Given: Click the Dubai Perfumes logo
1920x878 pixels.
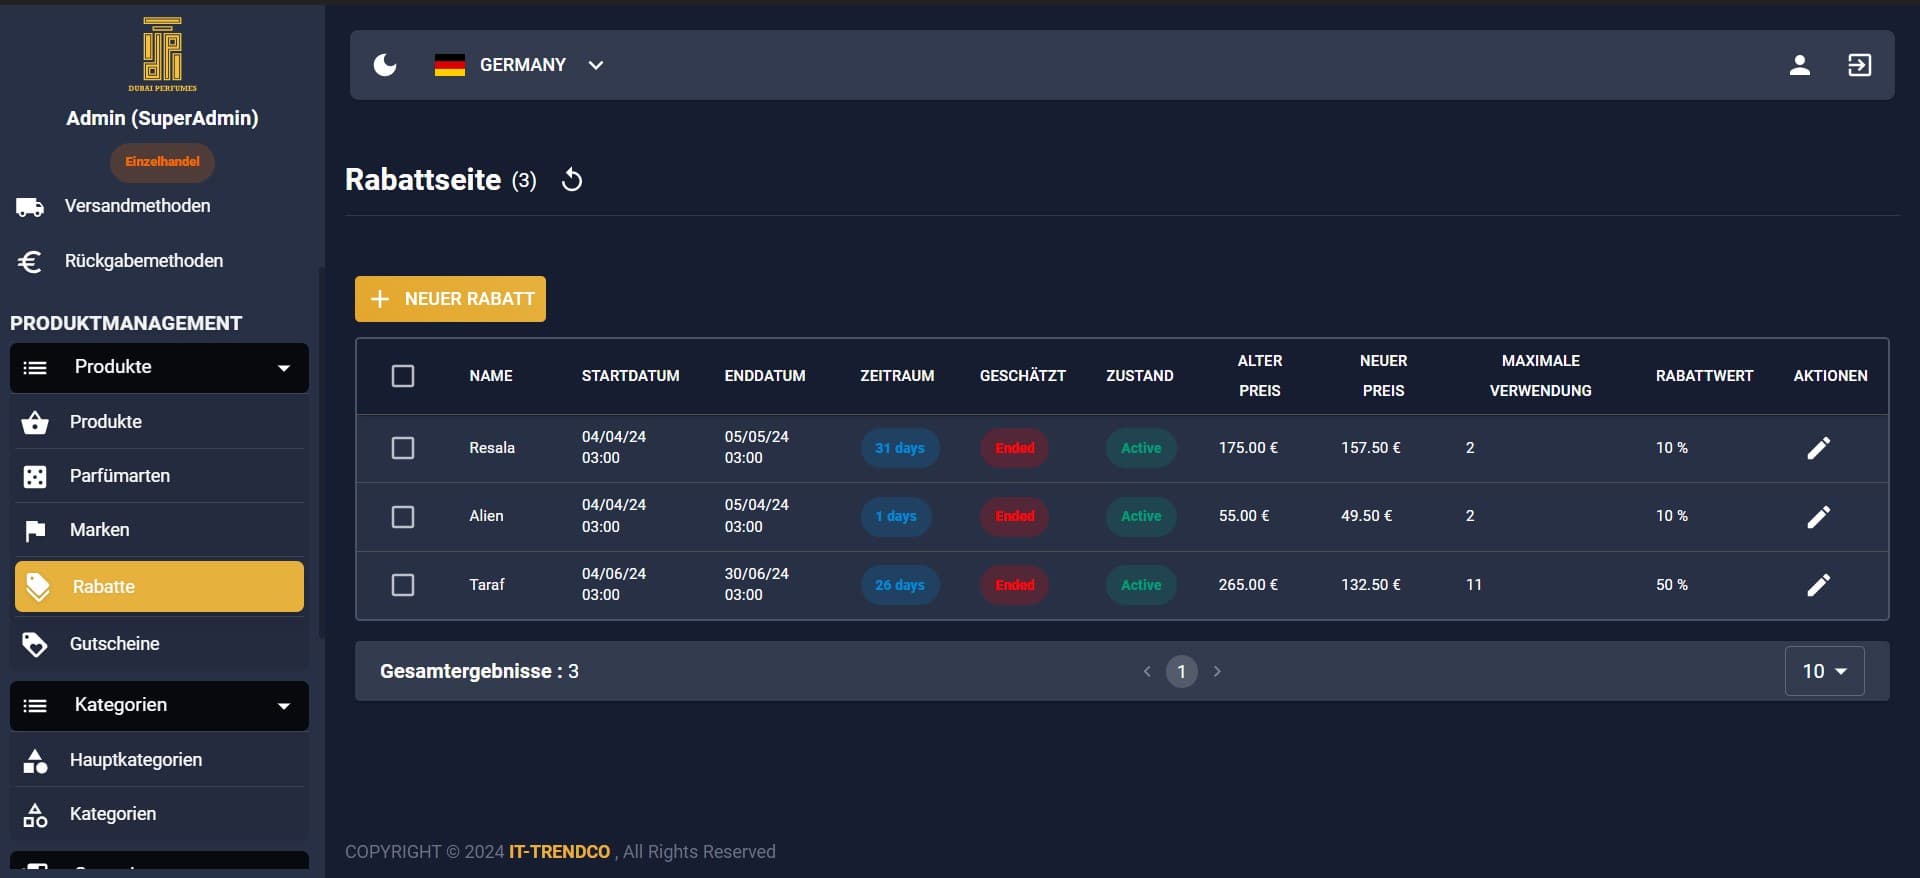Looking at the screenshot, I should (x=162, y=54).
